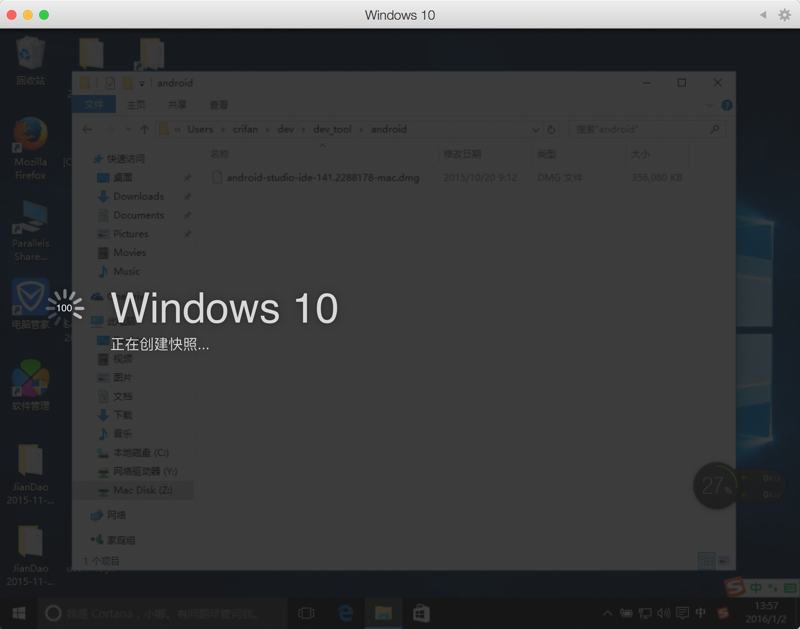Launch Mozilla Firefox from desktop
Viewport: 800px width, 629px height.
pos(31,148)
